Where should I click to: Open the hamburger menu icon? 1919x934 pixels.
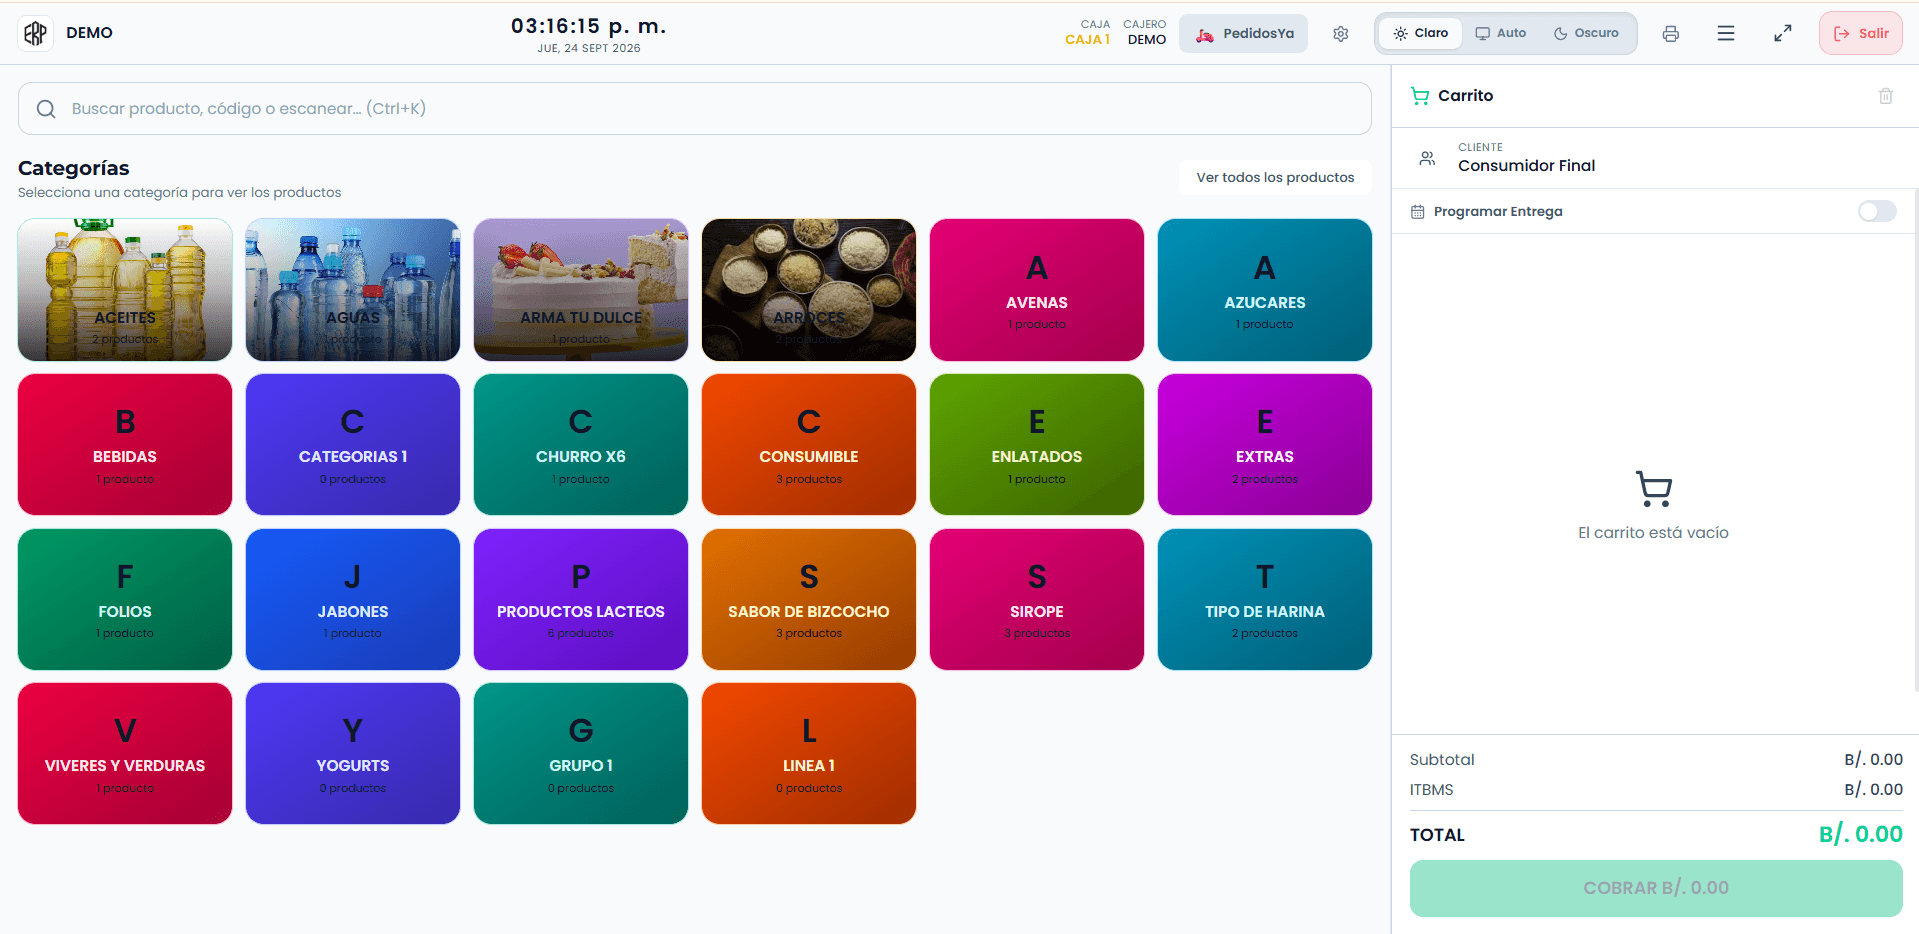click(1726, 34)
